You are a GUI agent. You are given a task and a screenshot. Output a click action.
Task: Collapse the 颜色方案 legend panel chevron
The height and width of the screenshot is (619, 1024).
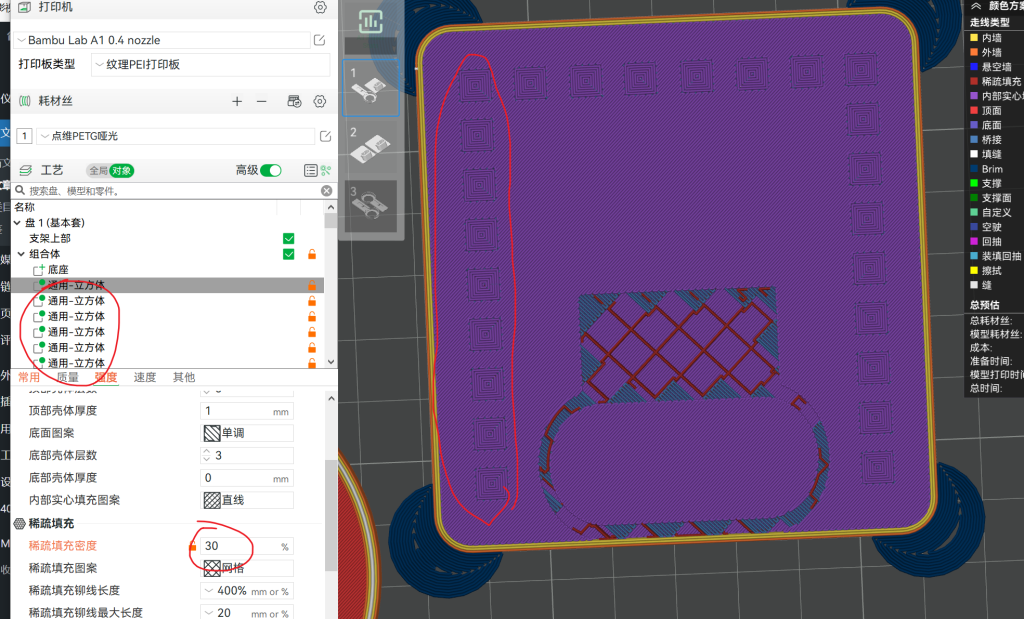[976, 6]
